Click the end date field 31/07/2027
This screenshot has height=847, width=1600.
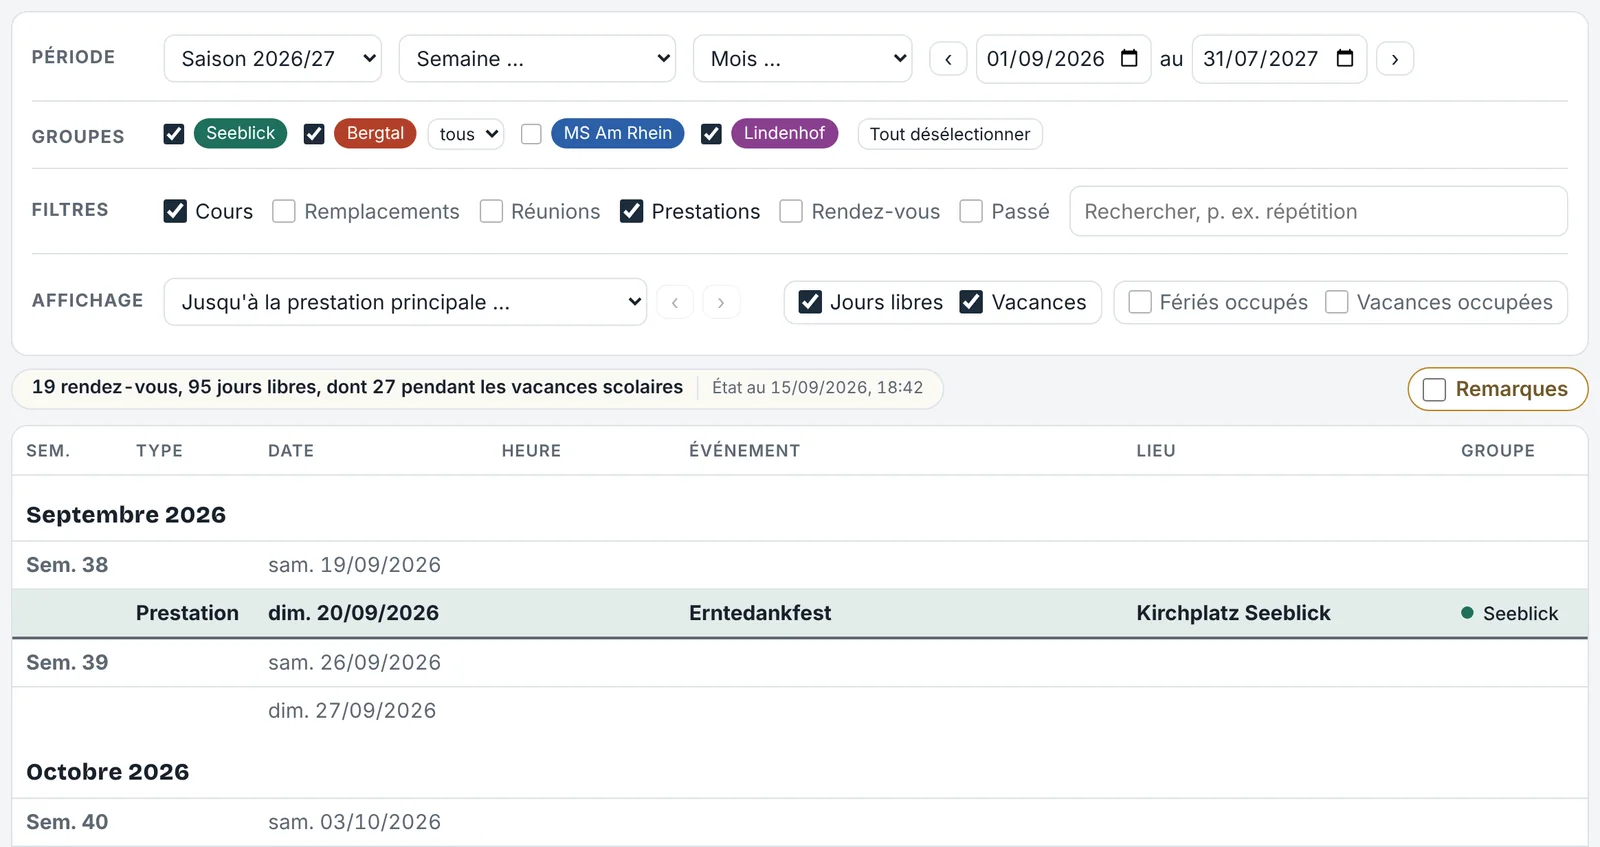(x=1280, y=58)
